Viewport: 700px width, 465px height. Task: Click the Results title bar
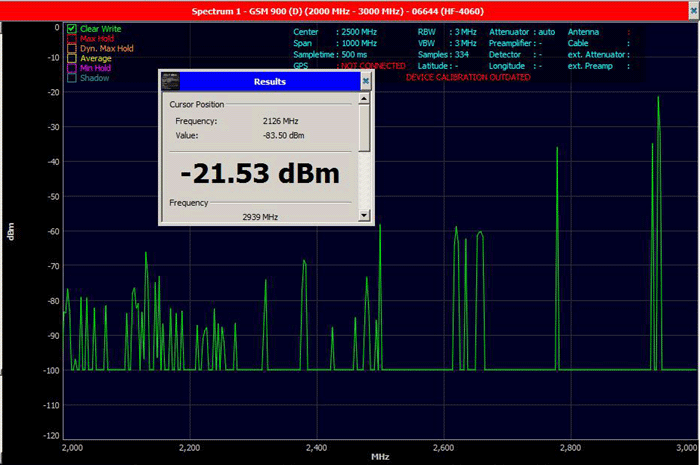click(x=270, y=81)
